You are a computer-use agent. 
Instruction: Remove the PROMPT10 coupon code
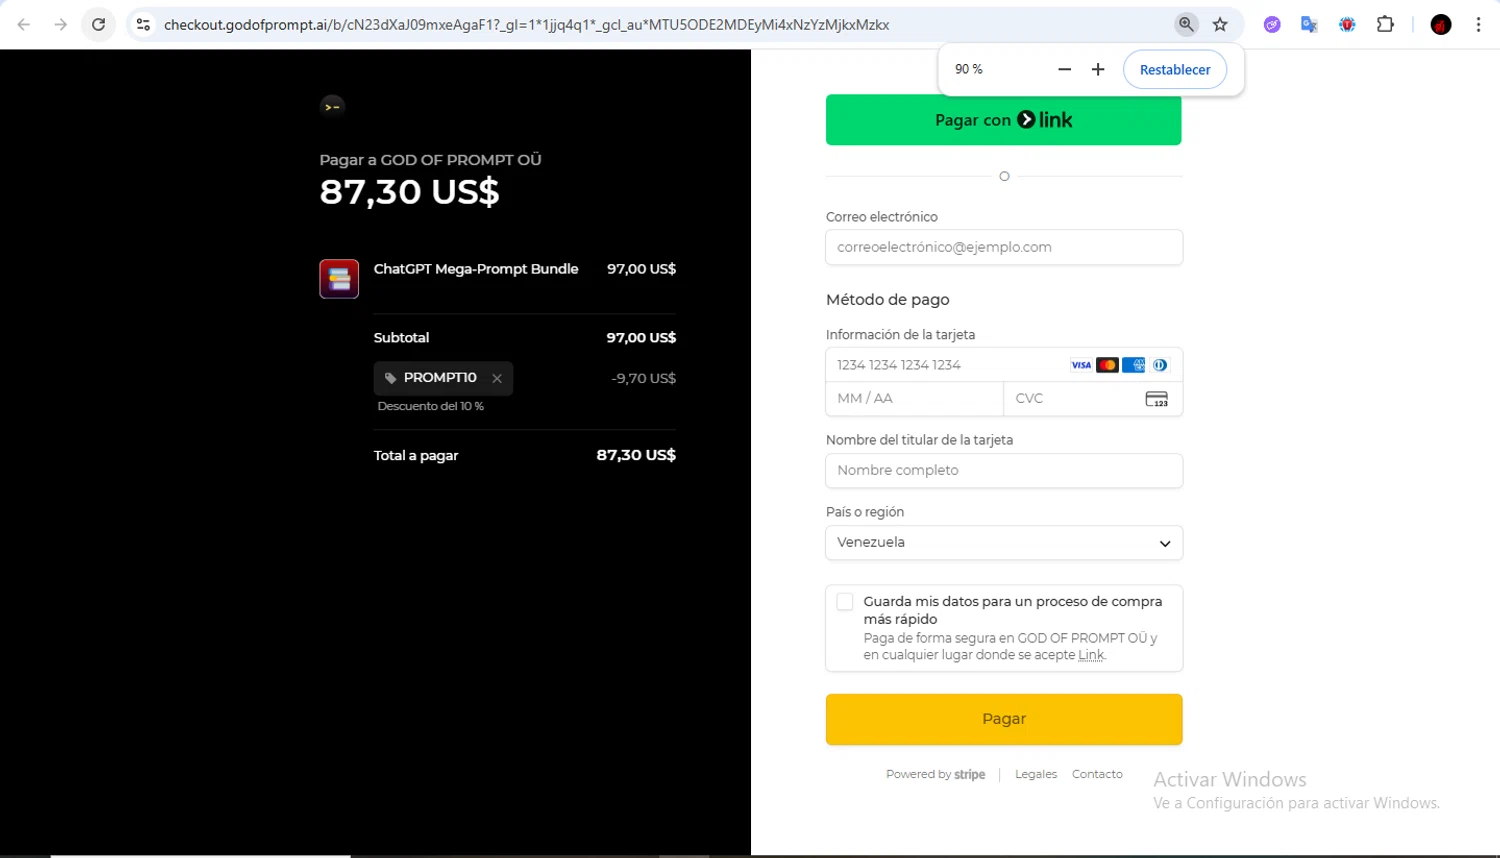click(x=497, y=378)
